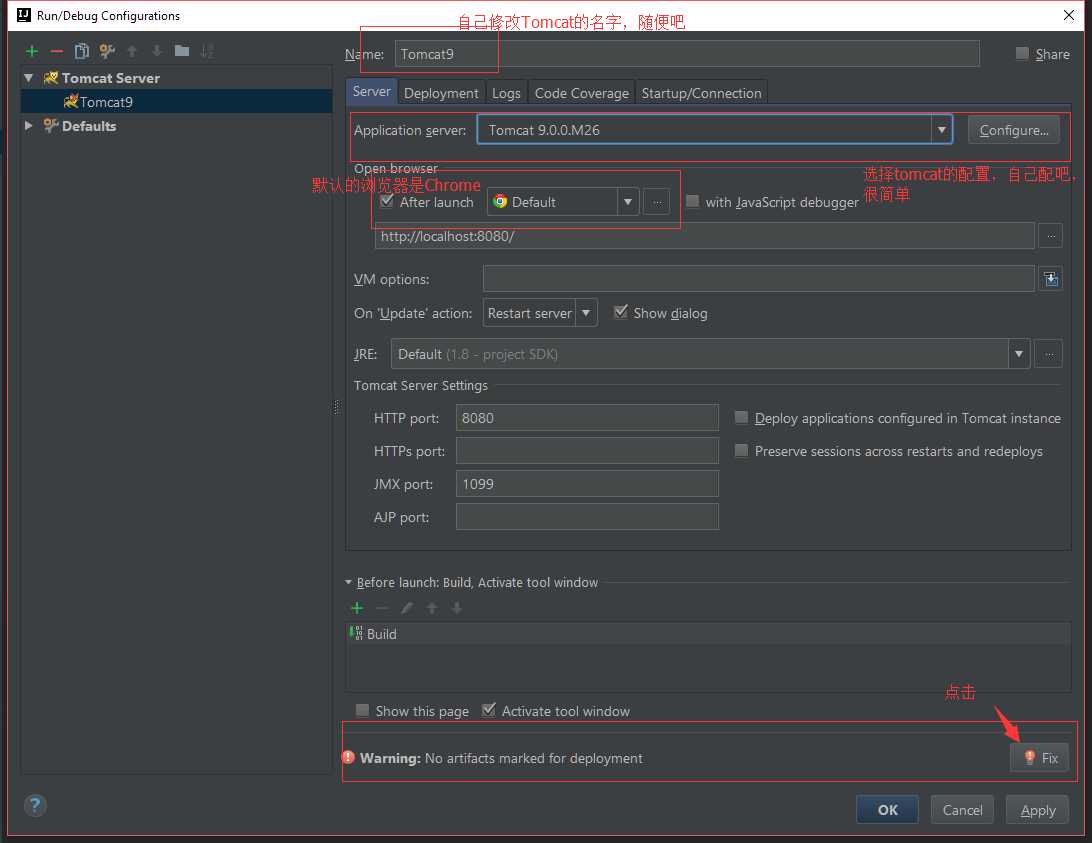The width and height of the screenshot is (1092, 843).
Task: Expand Defaults tree node
Action: [29, 125]
